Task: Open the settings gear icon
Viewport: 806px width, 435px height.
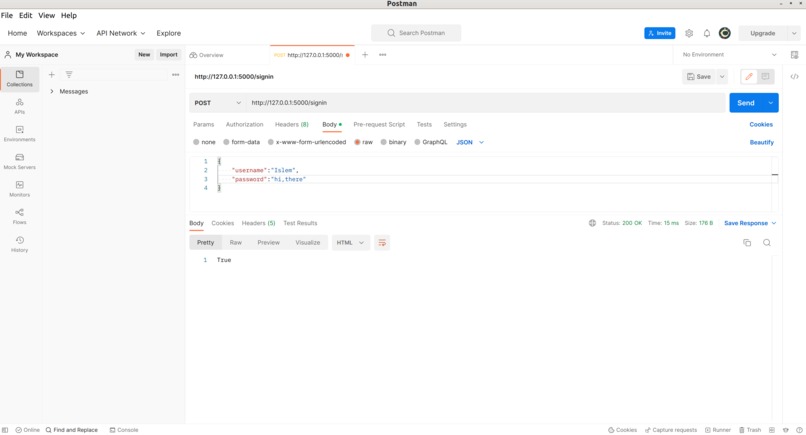Action: point(689,33)
